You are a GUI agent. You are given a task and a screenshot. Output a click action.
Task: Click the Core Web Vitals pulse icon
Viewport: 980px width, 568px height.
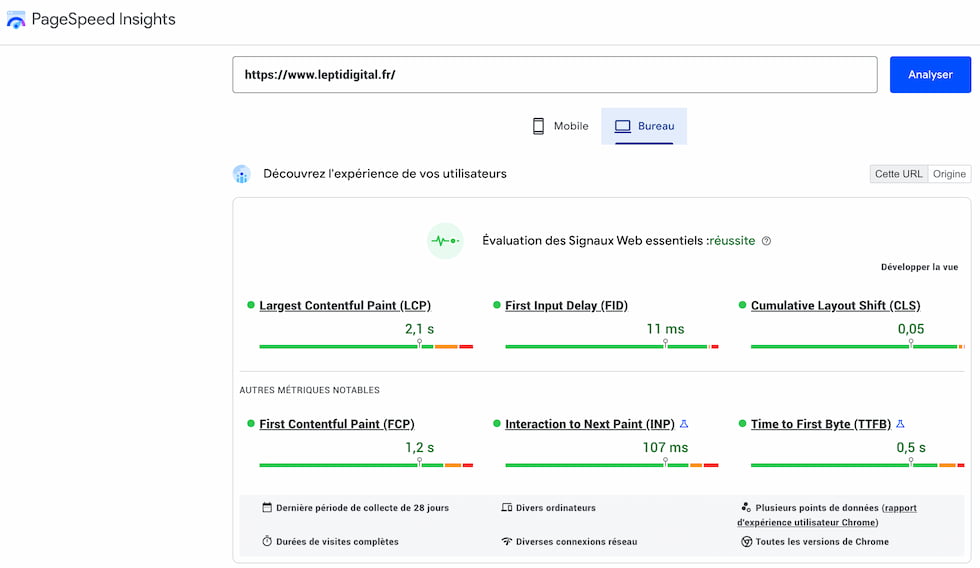pos(445,241)
